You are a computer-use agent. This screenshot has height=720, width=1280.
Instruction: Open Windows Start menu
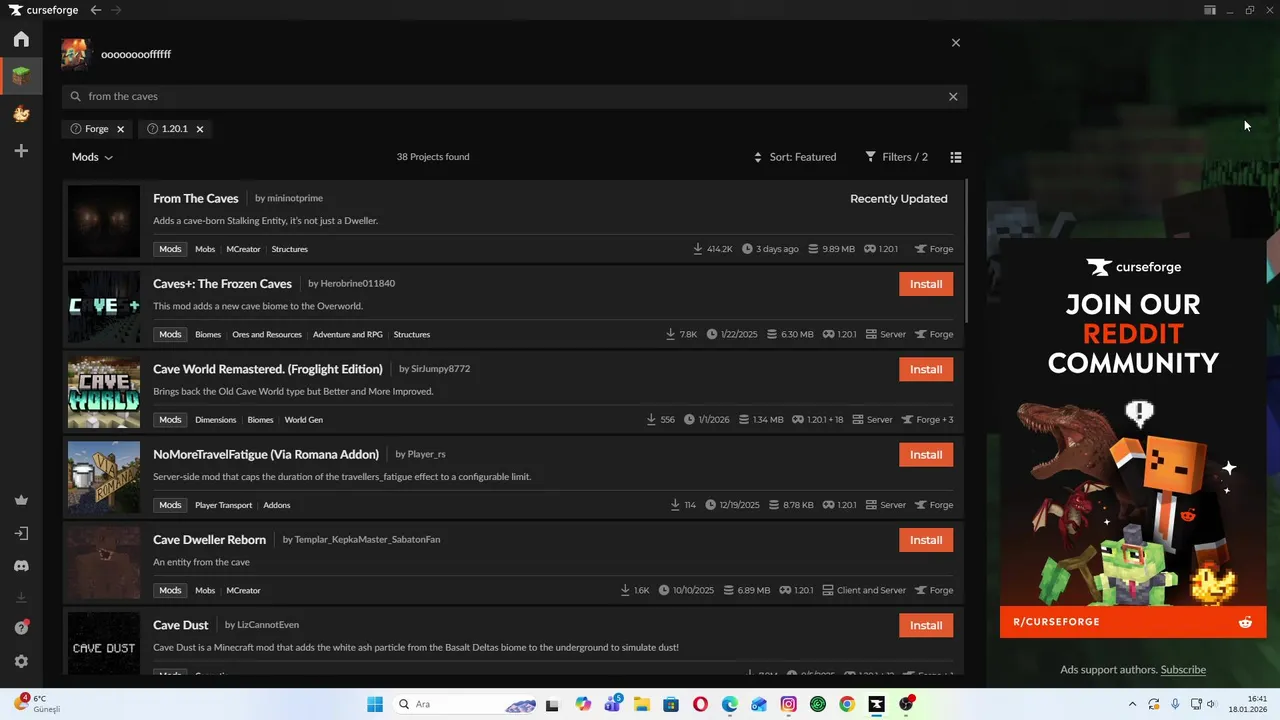pos(375,704)
